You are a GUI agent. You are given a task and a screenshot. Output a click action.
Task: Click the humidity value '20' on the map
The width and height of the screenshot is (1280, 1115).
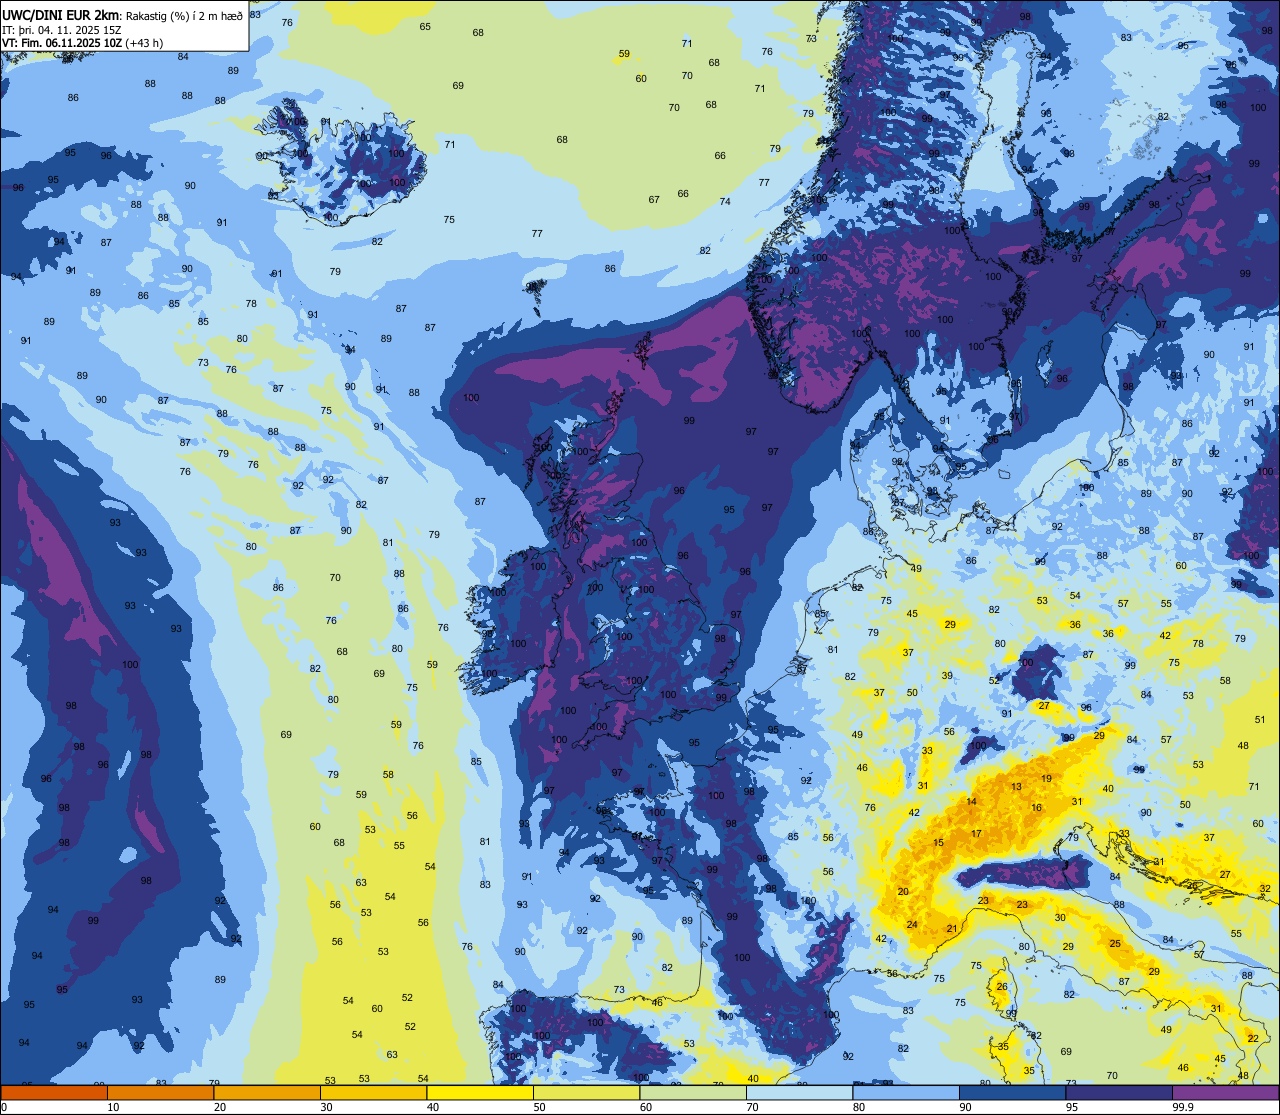click(903, 891)
